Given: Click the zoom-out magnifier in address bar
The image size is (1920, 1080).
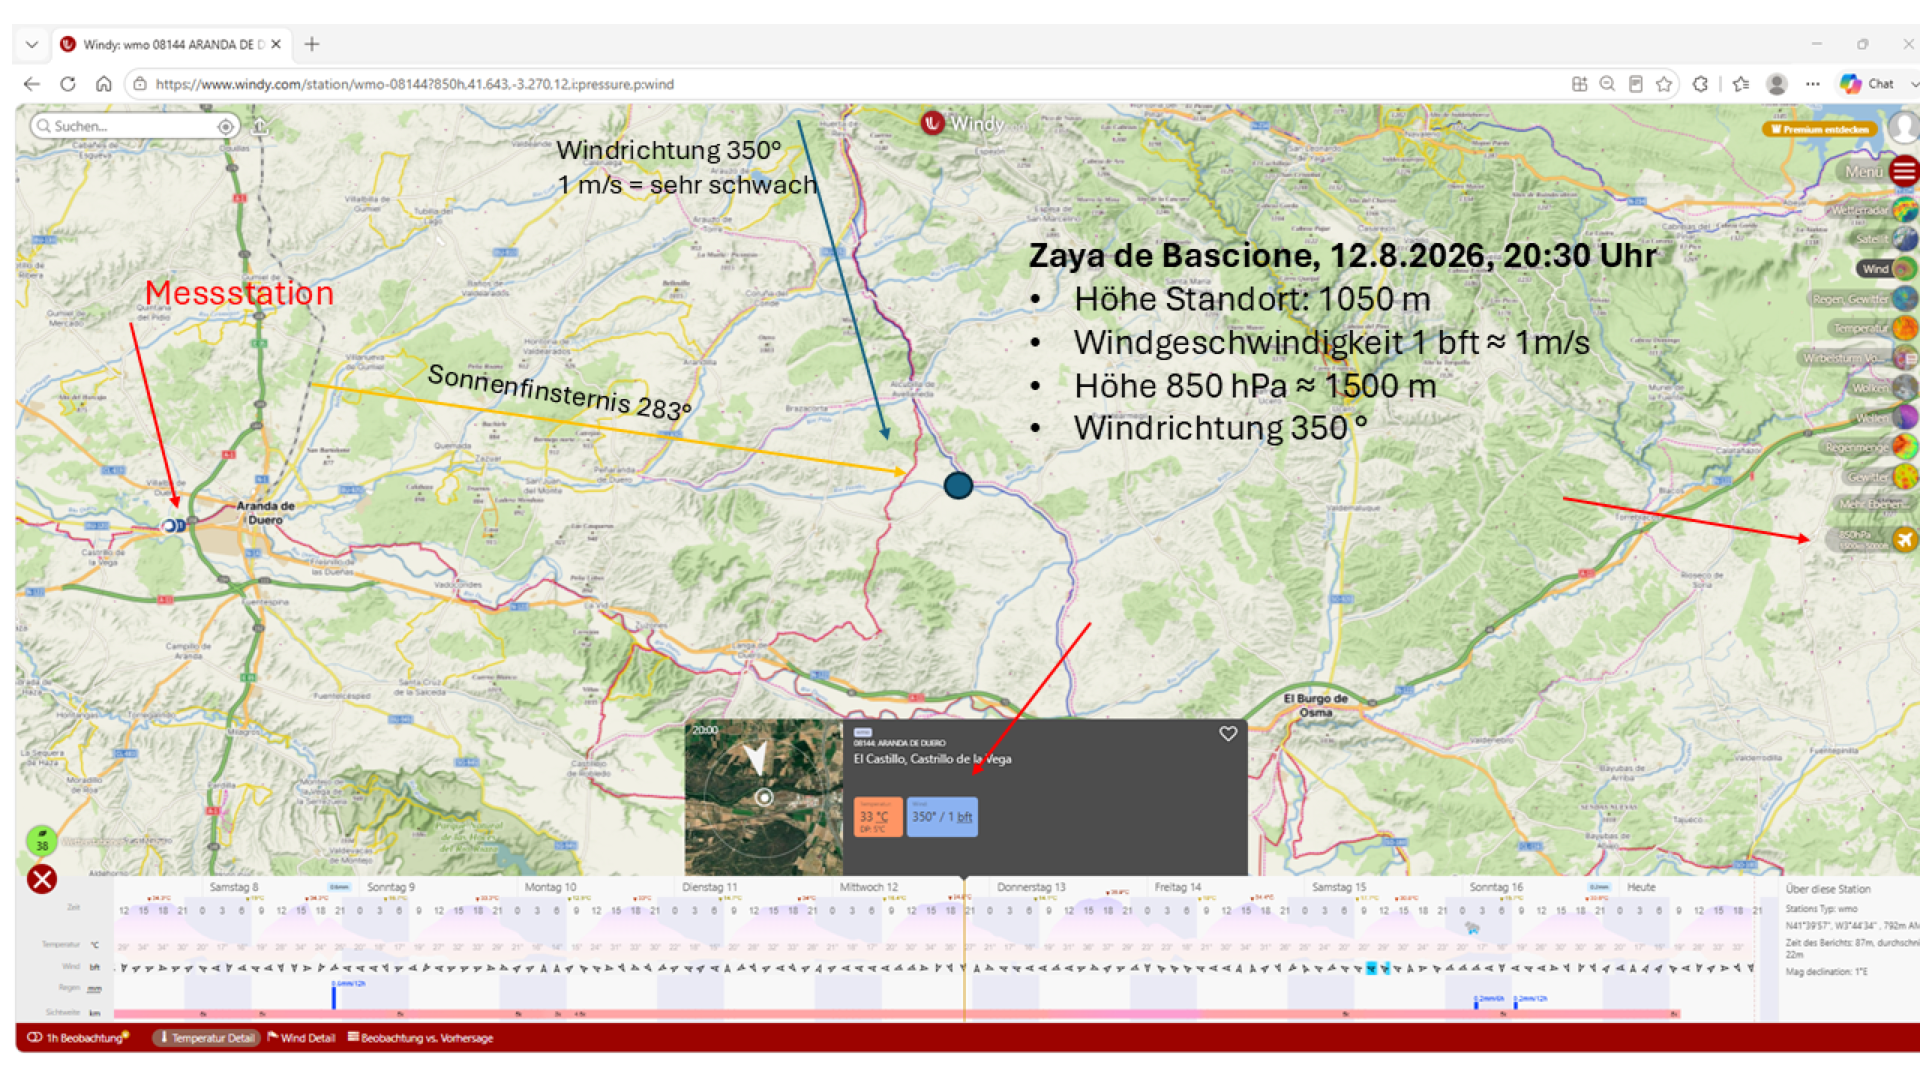Looking at the screenshot, I should [1607, 84].
